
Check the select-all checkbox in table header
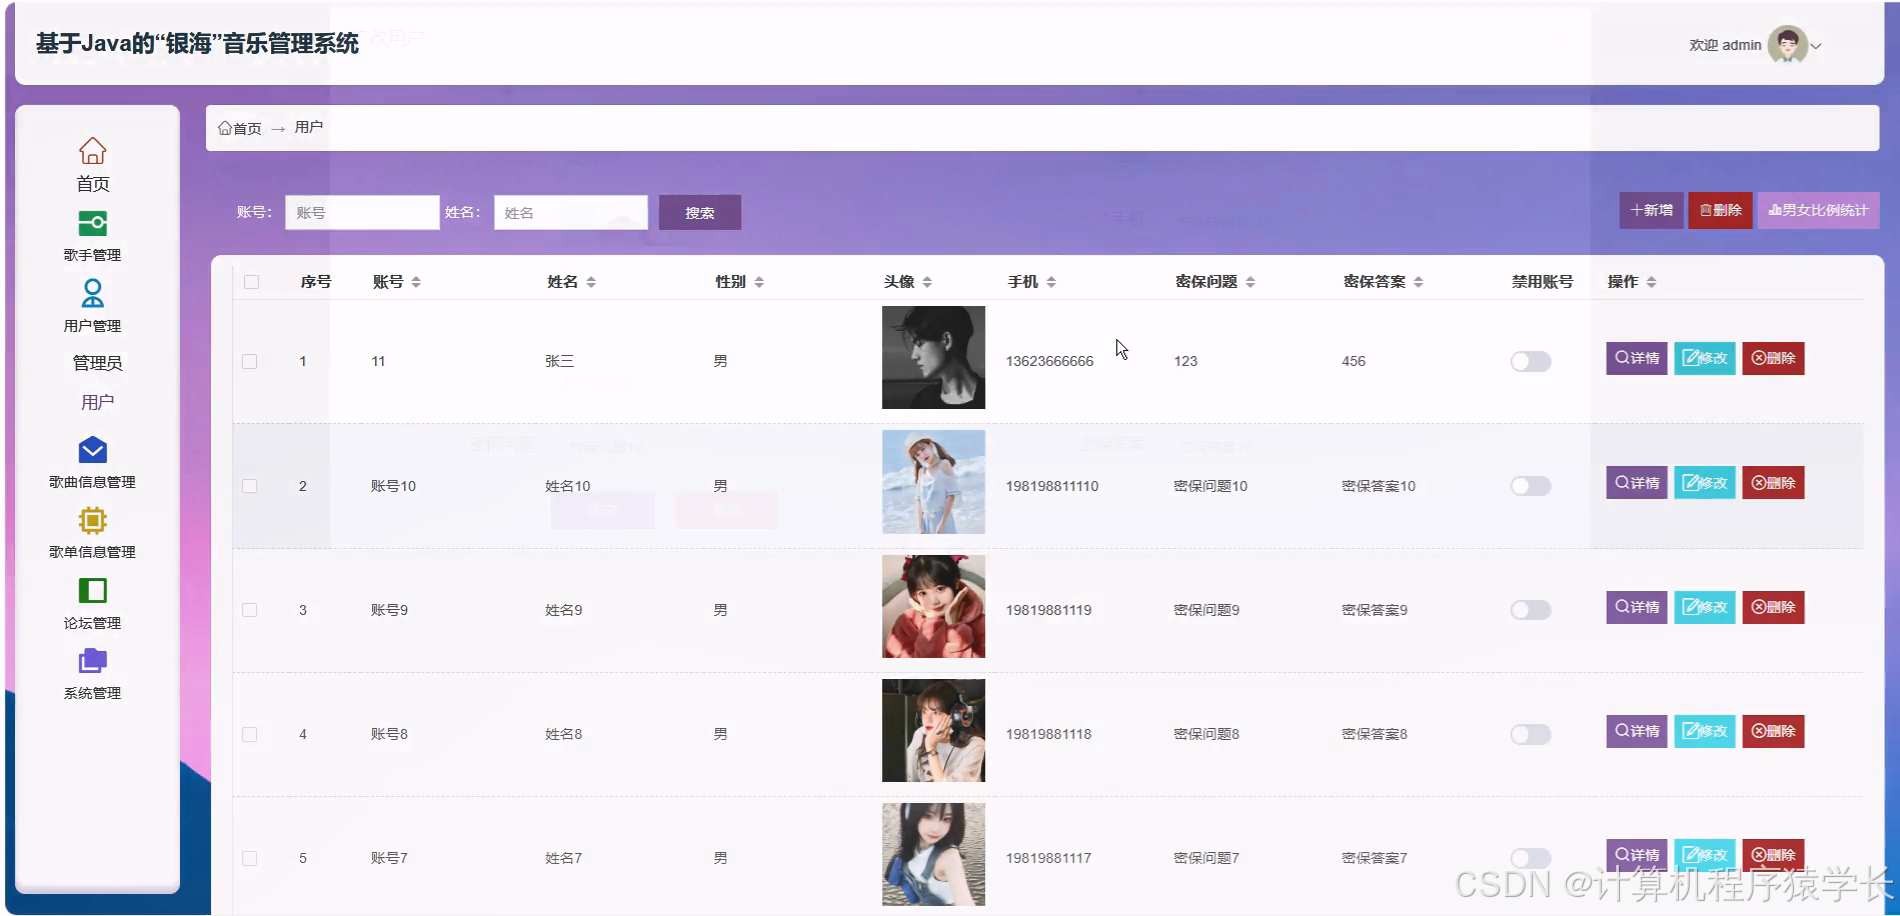tap(251, 283)
